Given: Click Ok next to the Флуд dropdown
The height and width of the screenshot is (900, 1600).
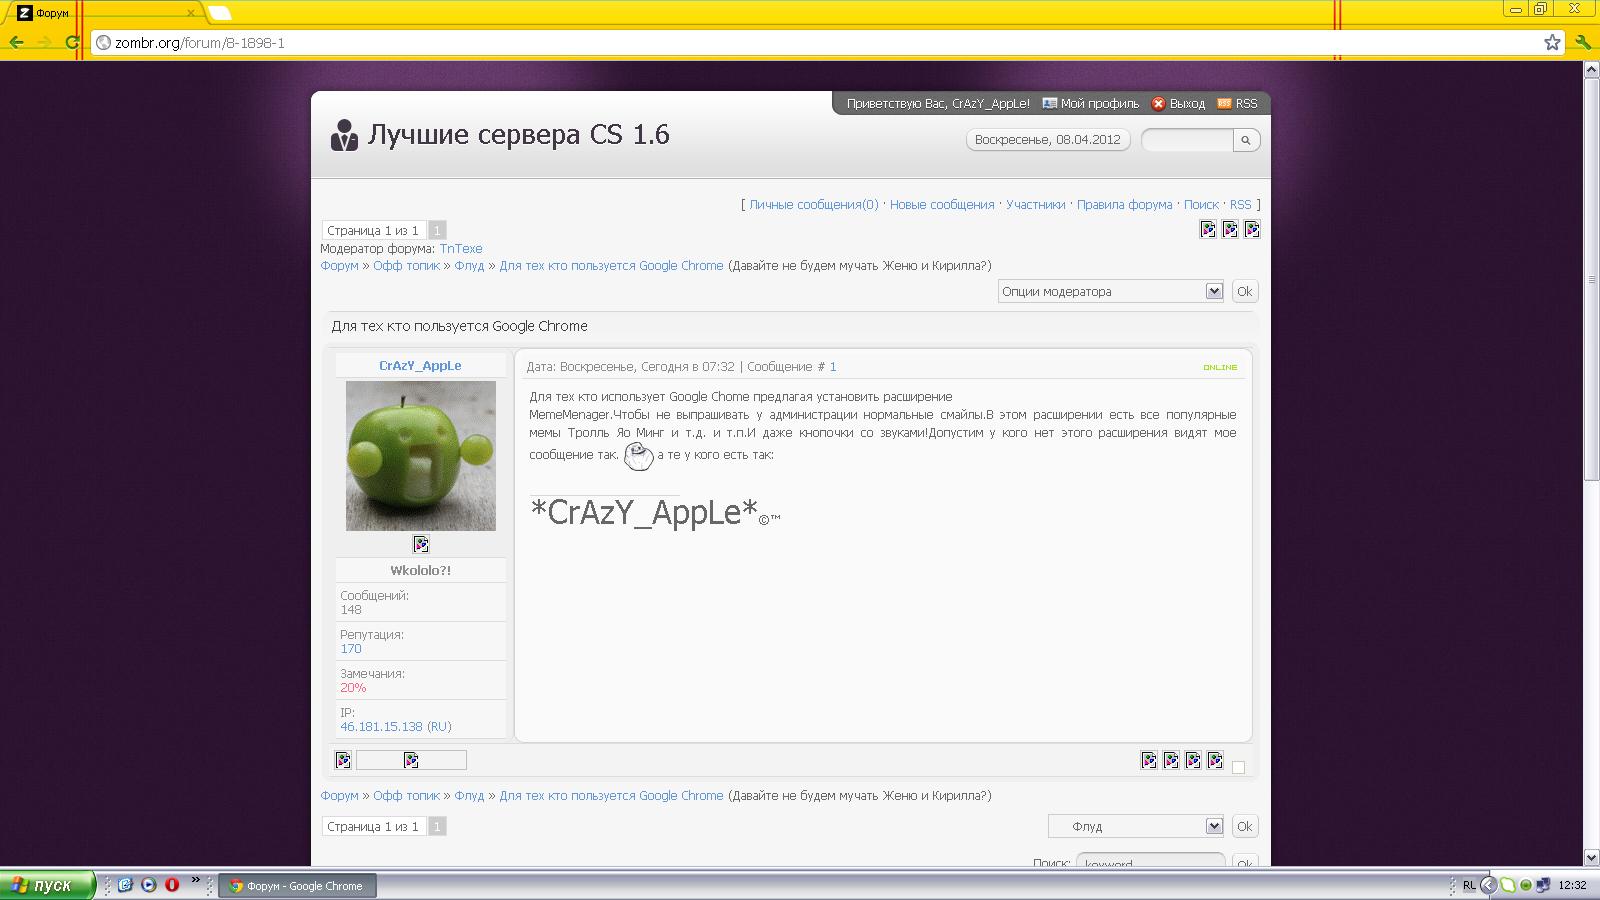Looking at the screenshot, I should (1244, 826).
